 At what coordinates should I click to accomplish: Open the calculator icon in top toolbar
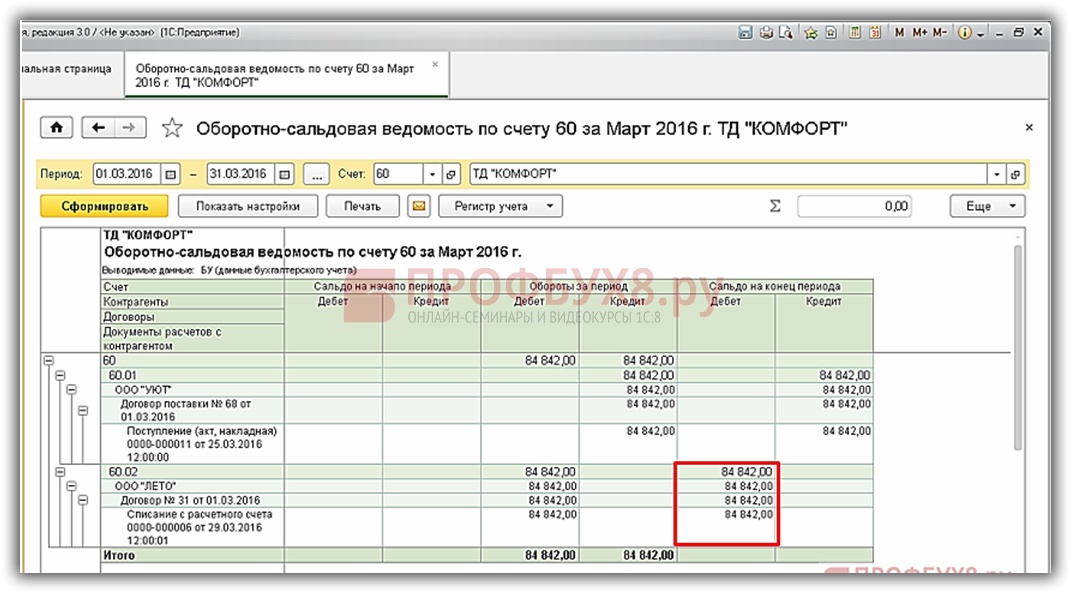pyautogui.click(x=856, y=32)
